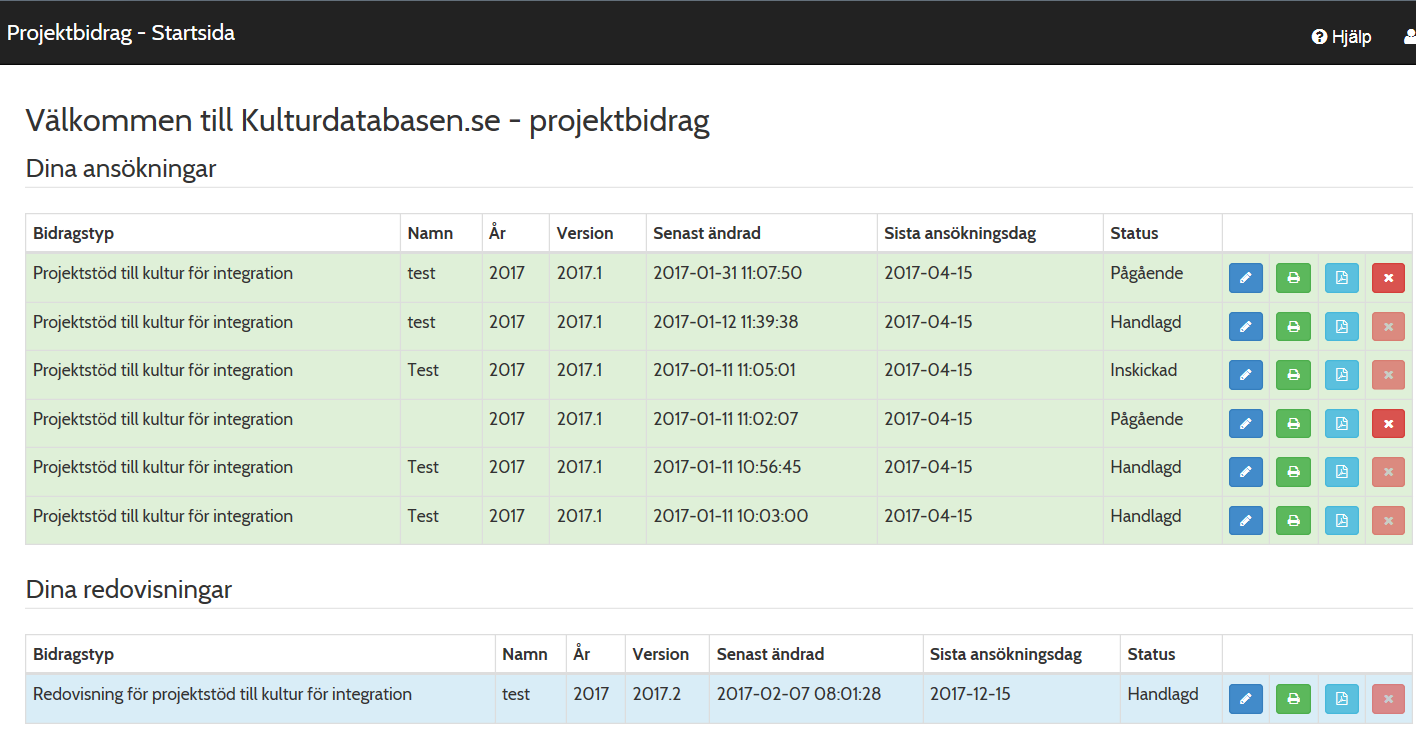Click Namn header in Dina ansökningar table

(x=430, y=233)
